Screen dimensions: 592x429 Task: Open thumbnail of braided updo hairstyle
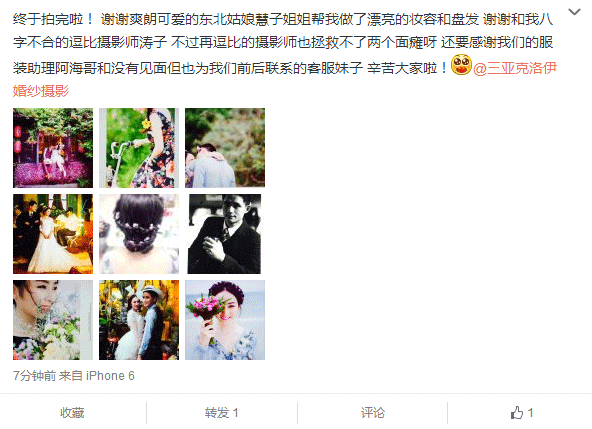point(139,234)
